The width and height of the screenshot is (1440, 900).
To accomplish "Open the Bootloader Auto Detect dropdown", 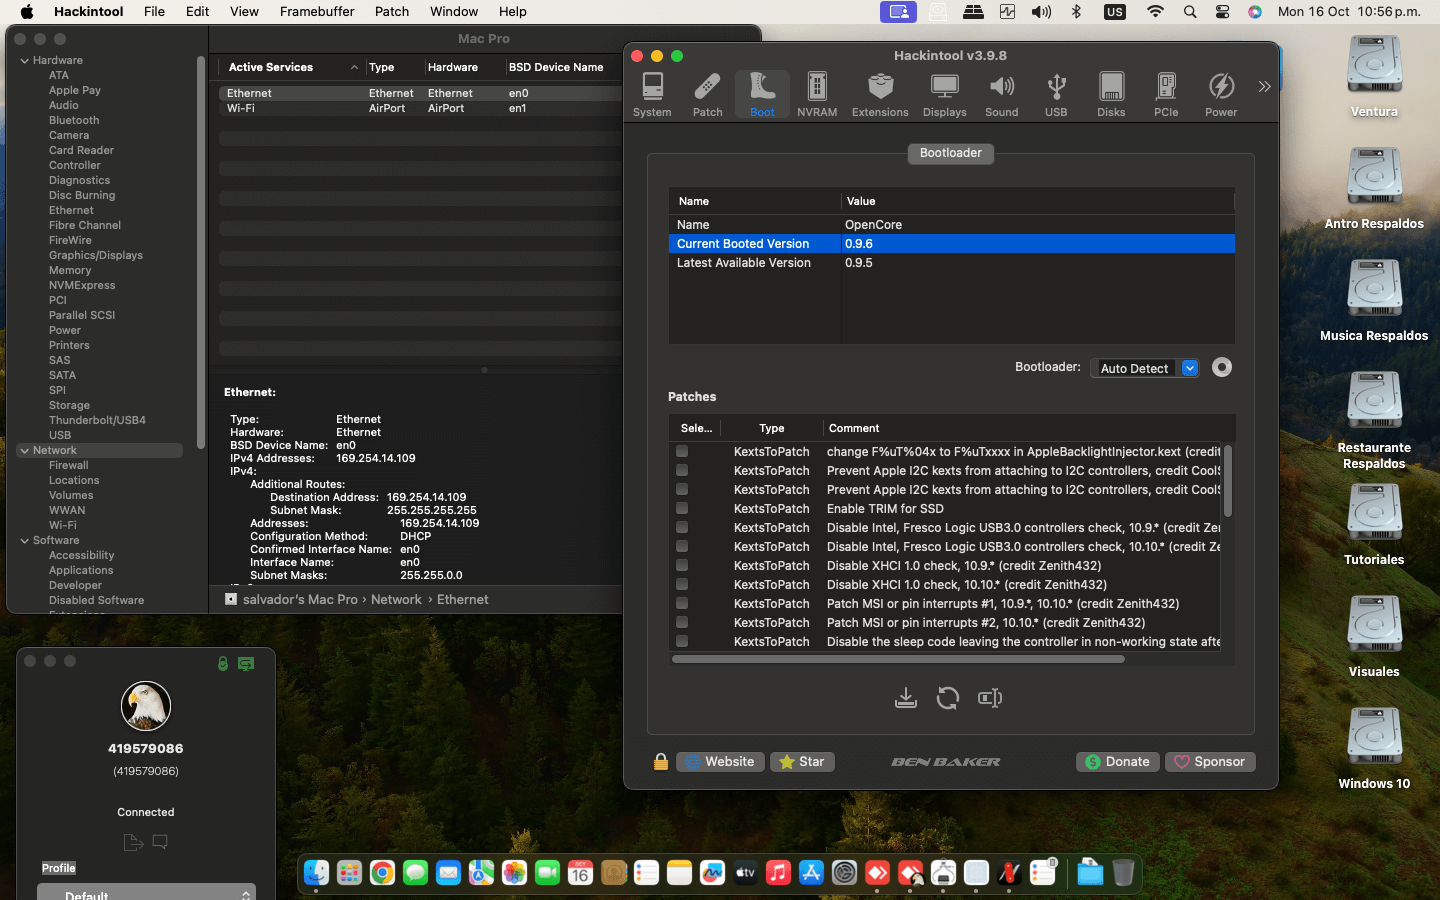I will tap(1189, 368).
